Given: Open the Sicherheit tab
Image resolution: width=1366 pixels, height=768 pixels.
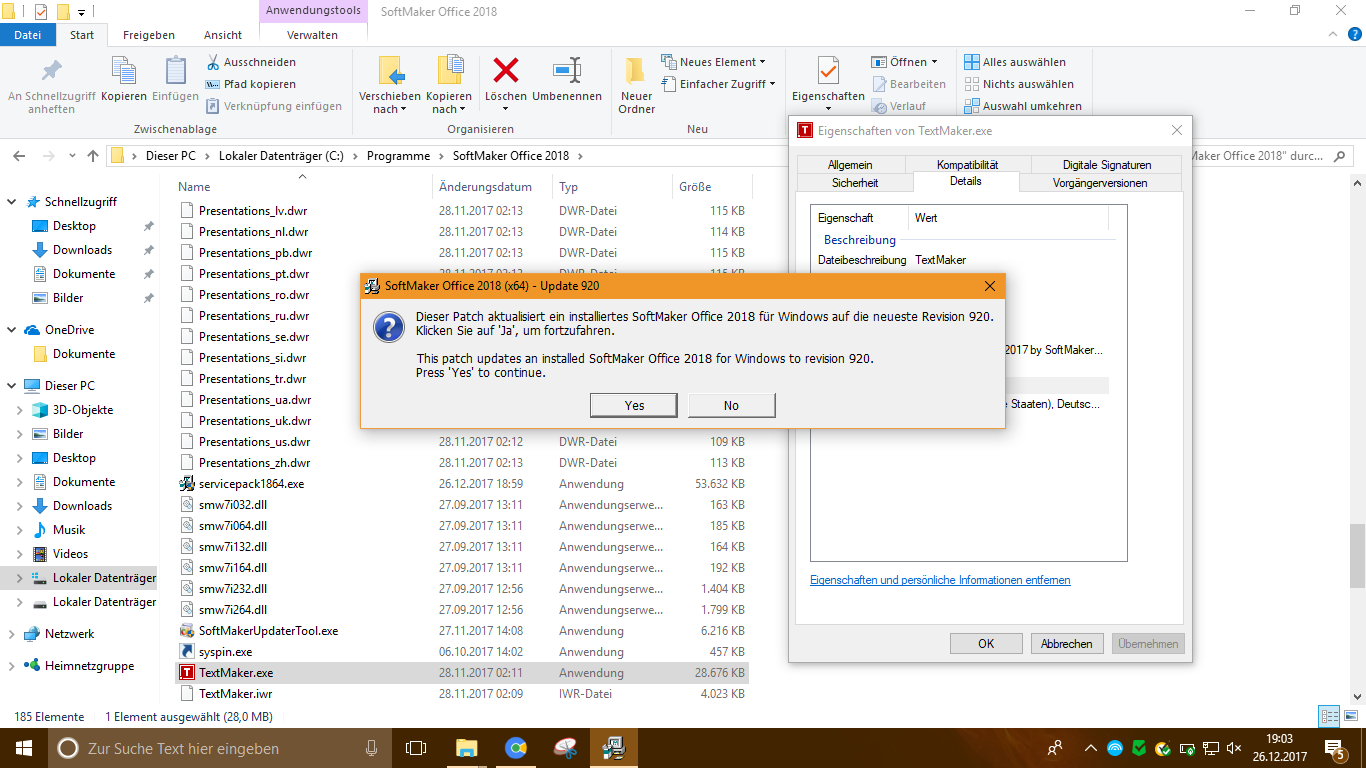Looking at the screenshot, I should (855, 183).
